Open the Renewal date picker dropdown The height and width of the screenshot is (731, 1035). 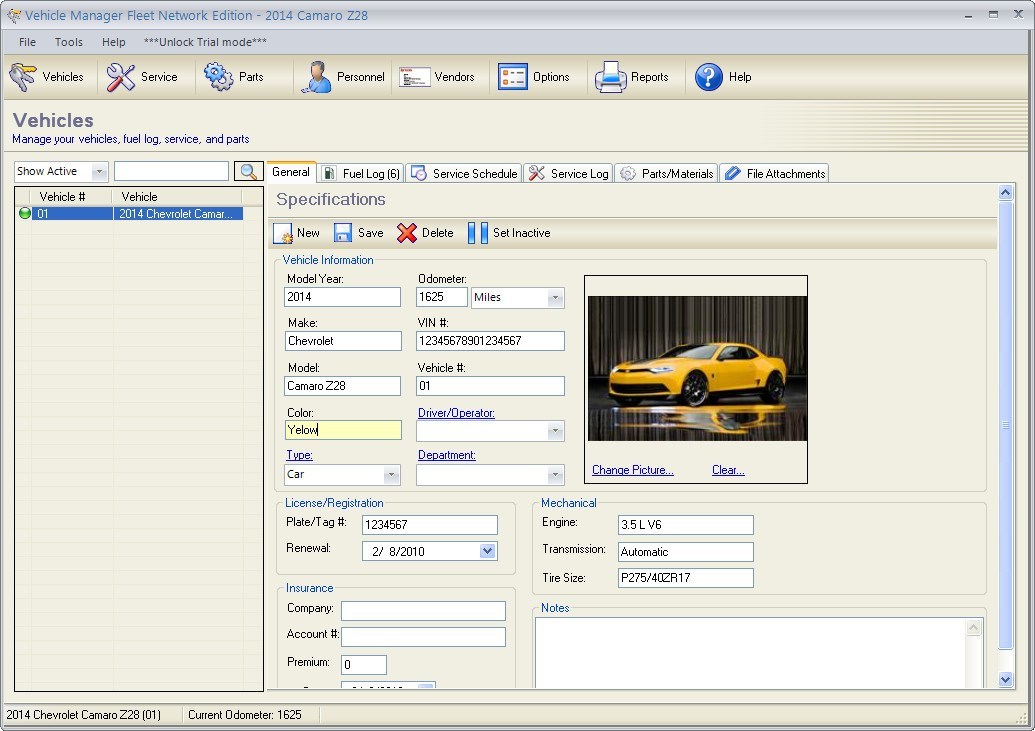pyautogui.click(x=487, y=551)
